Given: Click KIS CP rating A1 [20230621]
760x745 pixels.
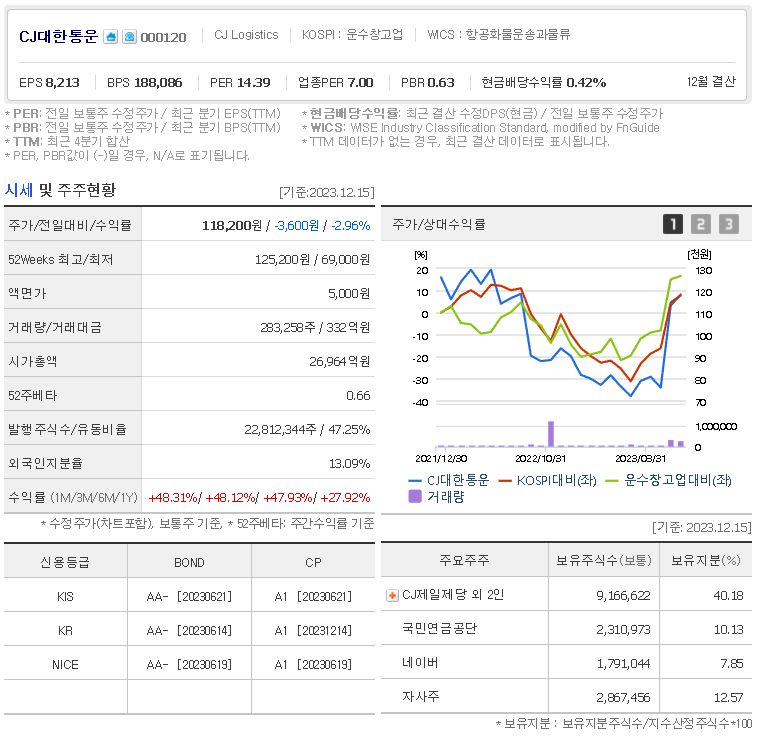Looking at the screenshot, I should click(x=313, y=597).
